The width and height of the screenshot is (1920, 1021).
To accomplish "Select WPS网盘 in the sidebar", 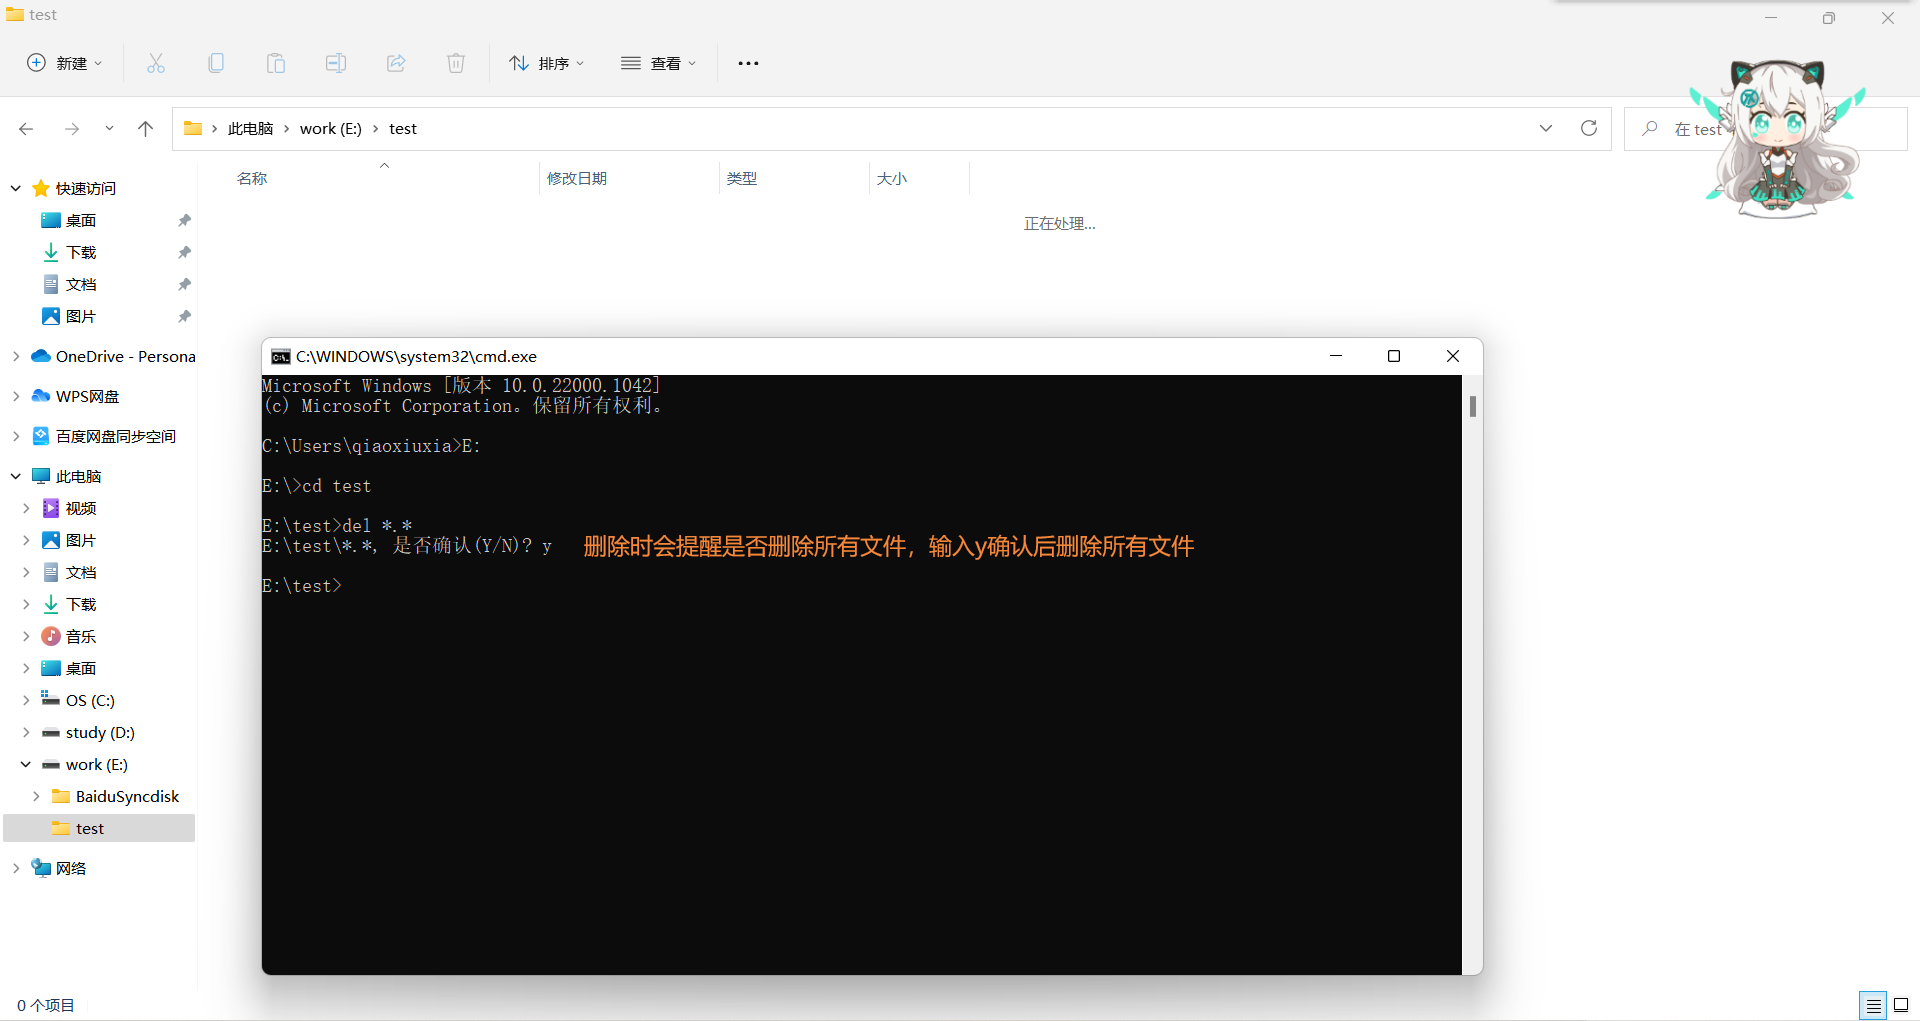I will [x=87, y=396].
